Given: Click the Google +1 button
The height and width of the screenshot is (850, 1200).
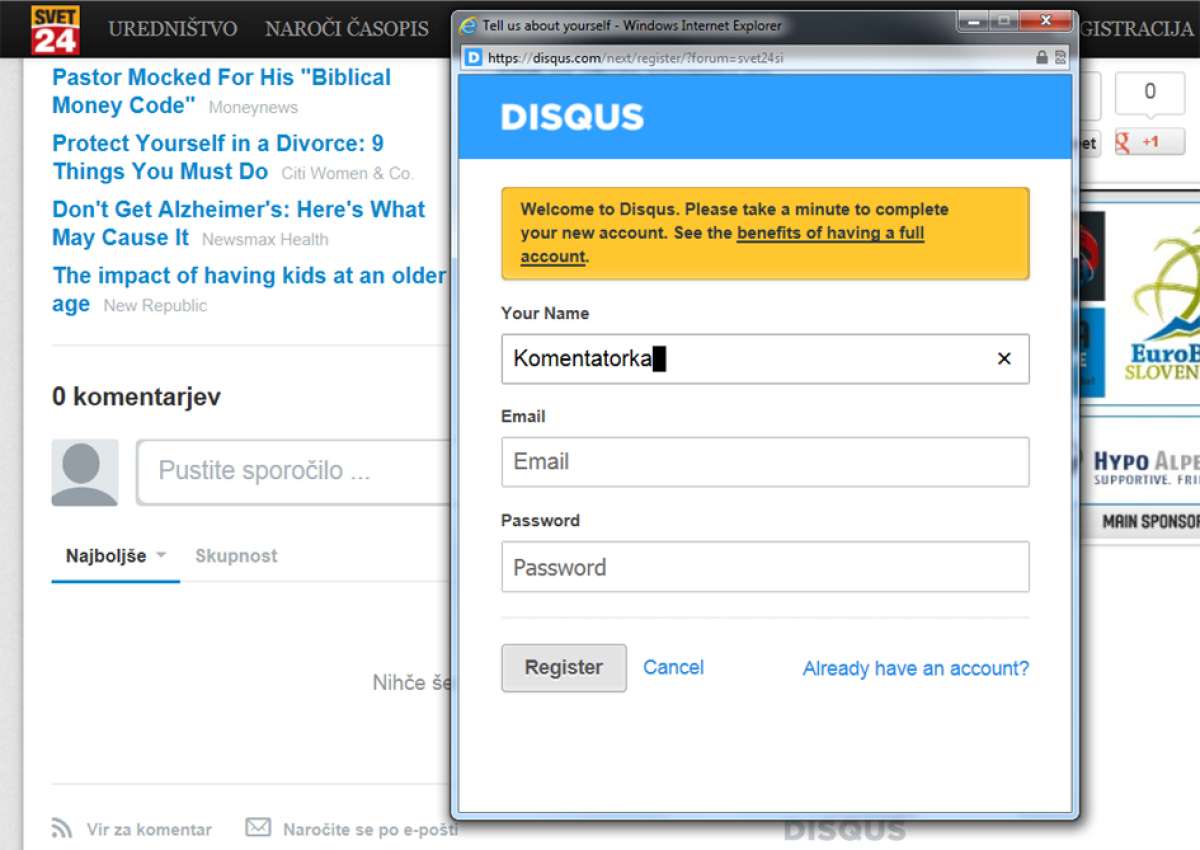Looking at the screenshot, I should click(x=1150, y=142).
